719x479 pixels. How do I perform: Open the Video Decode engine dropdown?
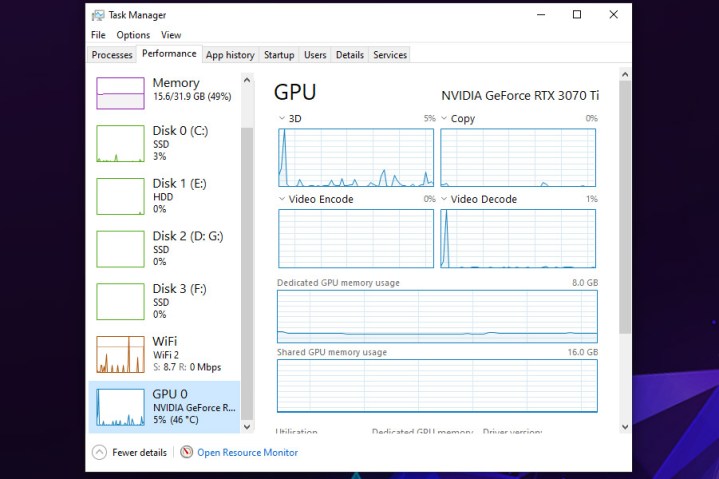(445, 200)
